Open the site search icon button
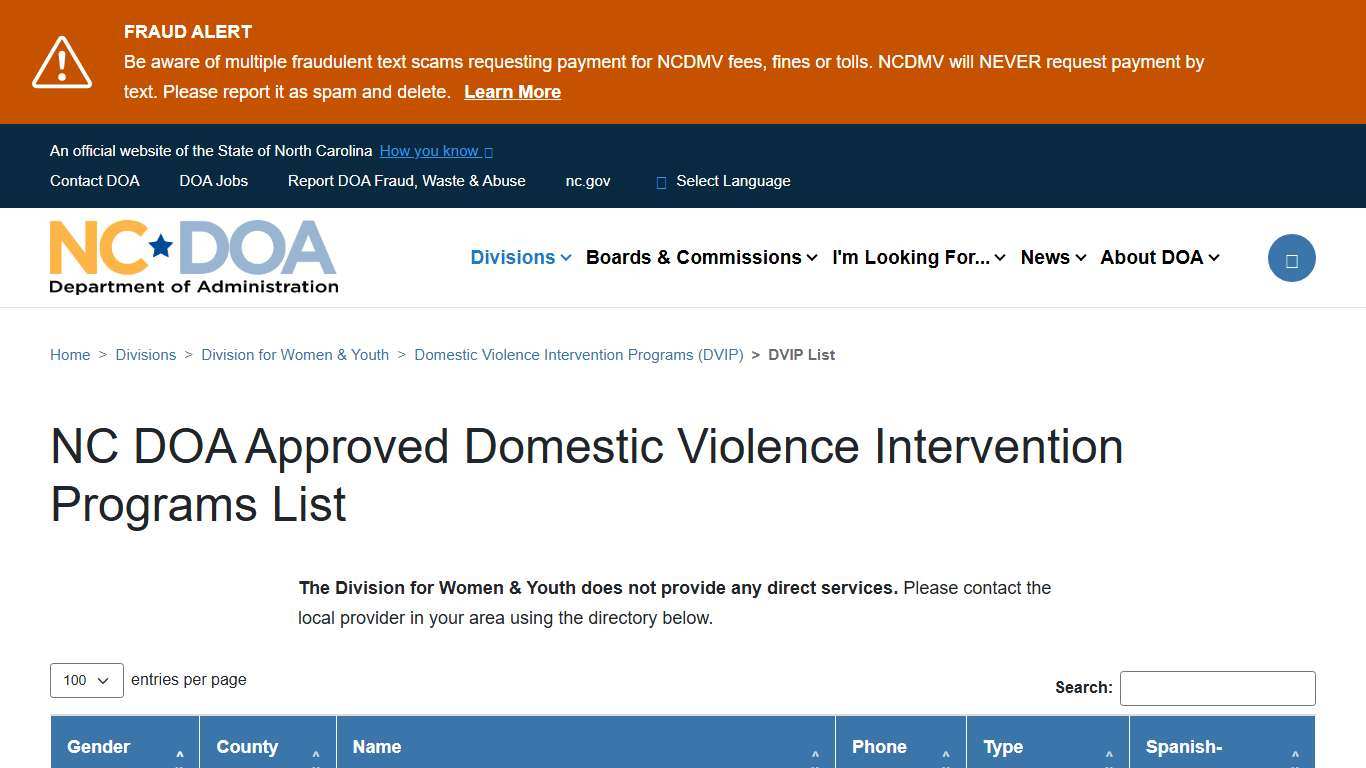This screenshot has height=768, width=1366. 1291,257
